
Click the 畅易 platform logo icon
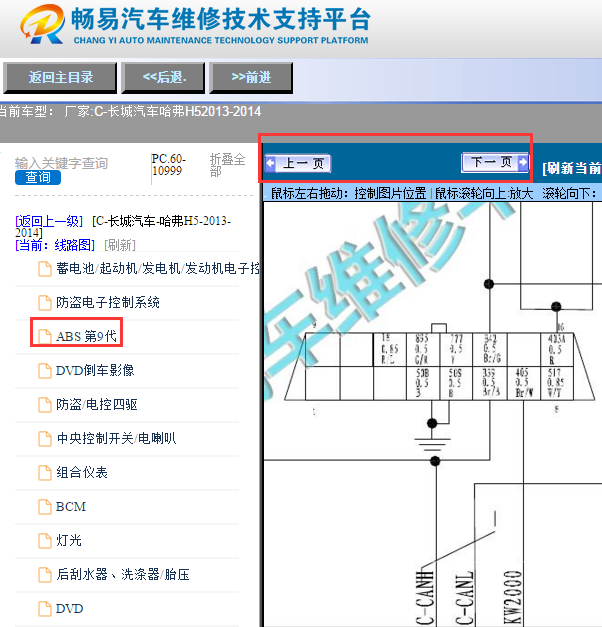42,24
